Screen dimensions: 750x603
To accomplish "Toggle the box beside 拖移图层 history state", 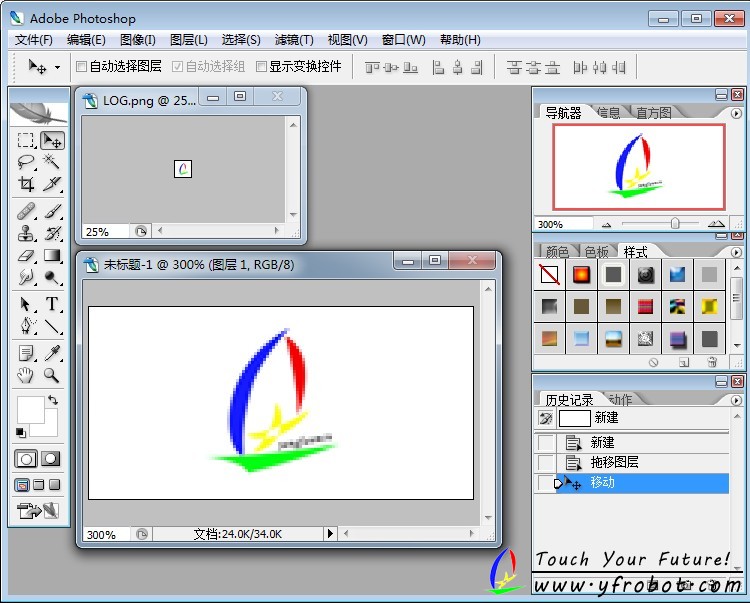I will point(545,463).
